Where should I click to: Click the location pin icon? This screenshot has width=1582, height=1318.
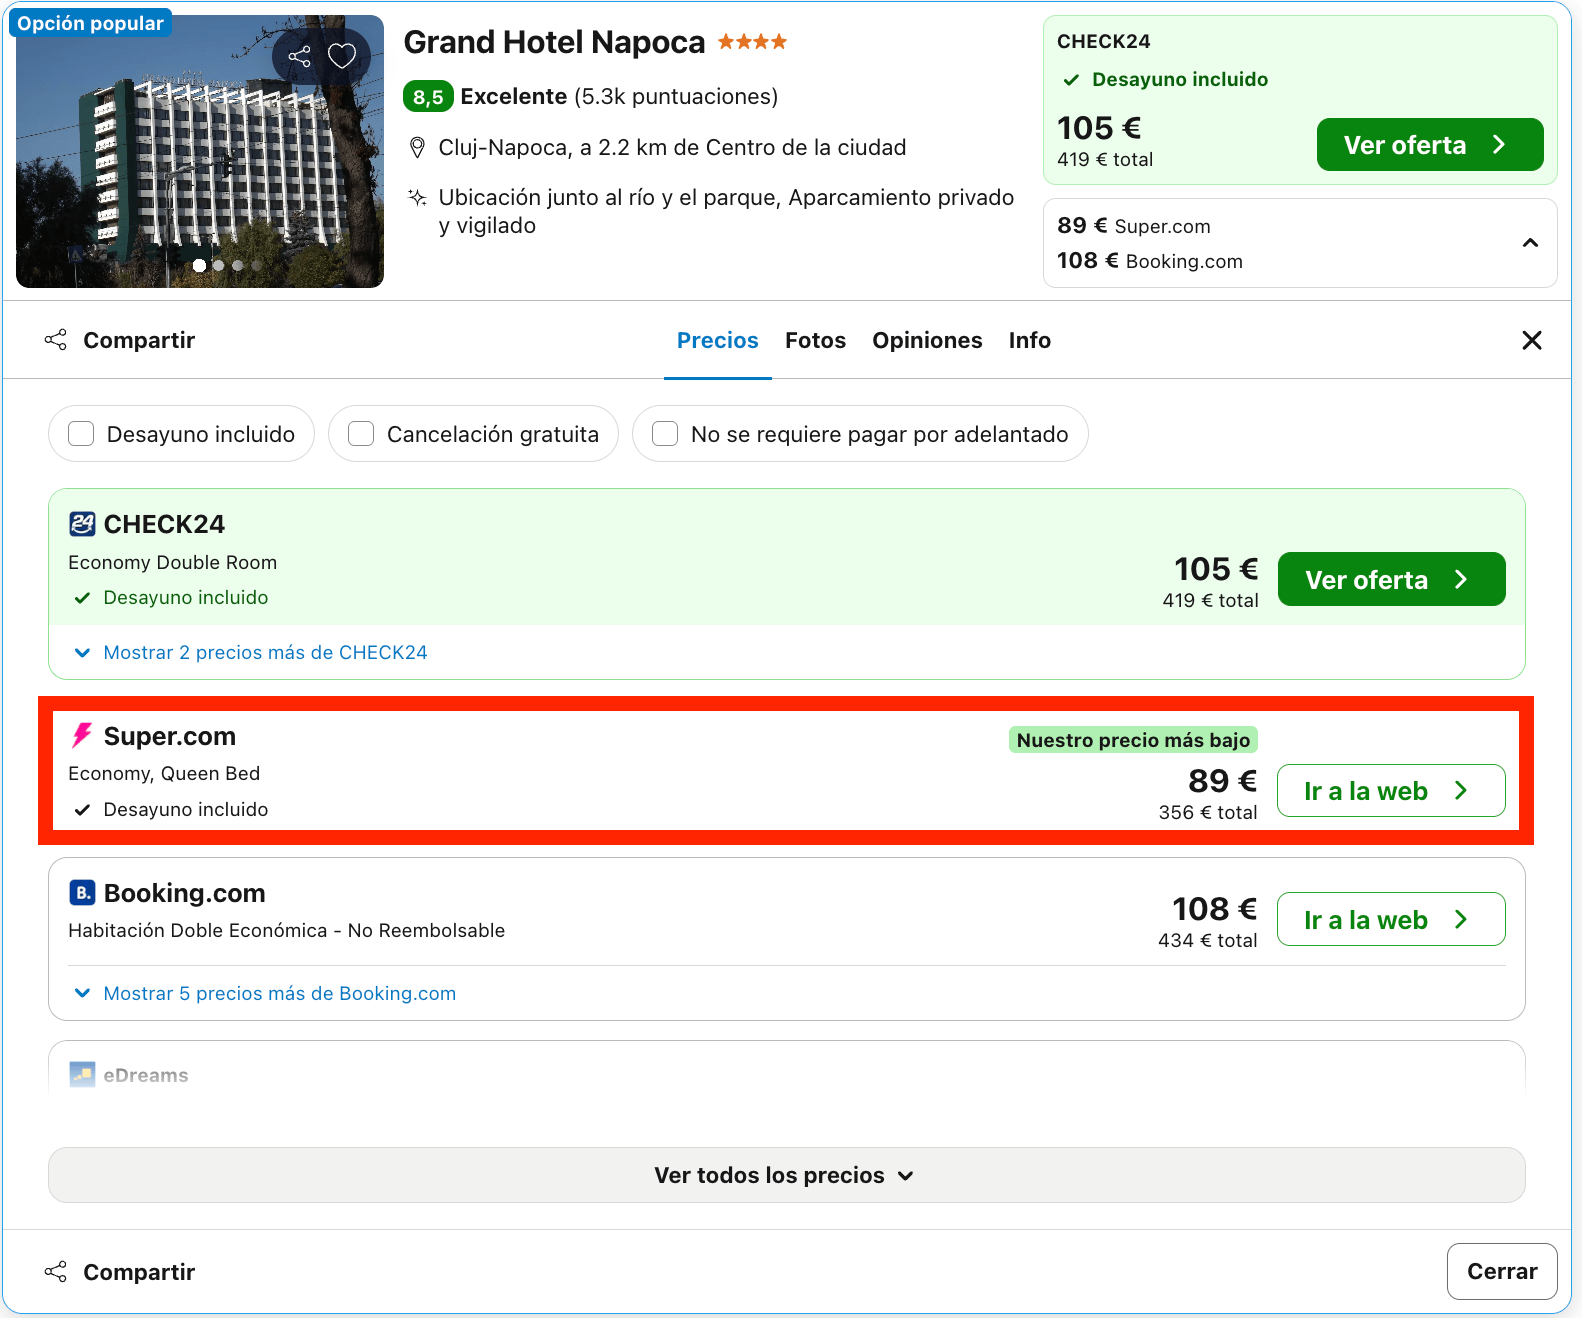(x=418, y=148)
